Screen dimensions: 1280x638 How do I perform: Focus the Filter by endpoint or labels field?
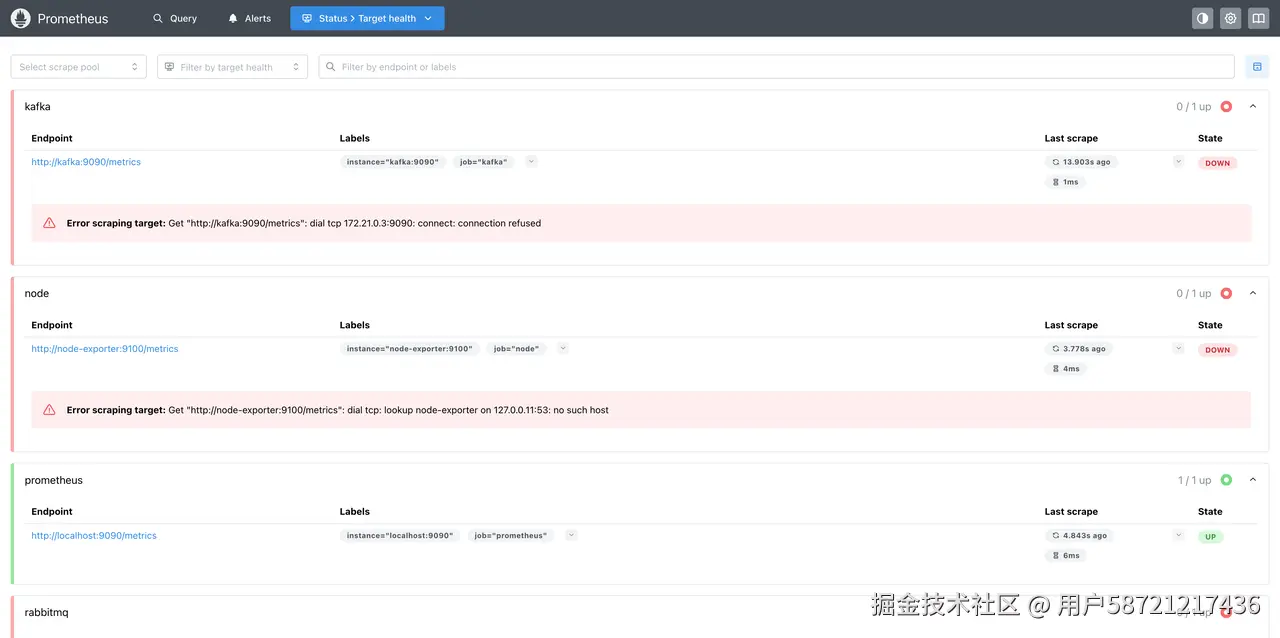click(x=777, y=67)
